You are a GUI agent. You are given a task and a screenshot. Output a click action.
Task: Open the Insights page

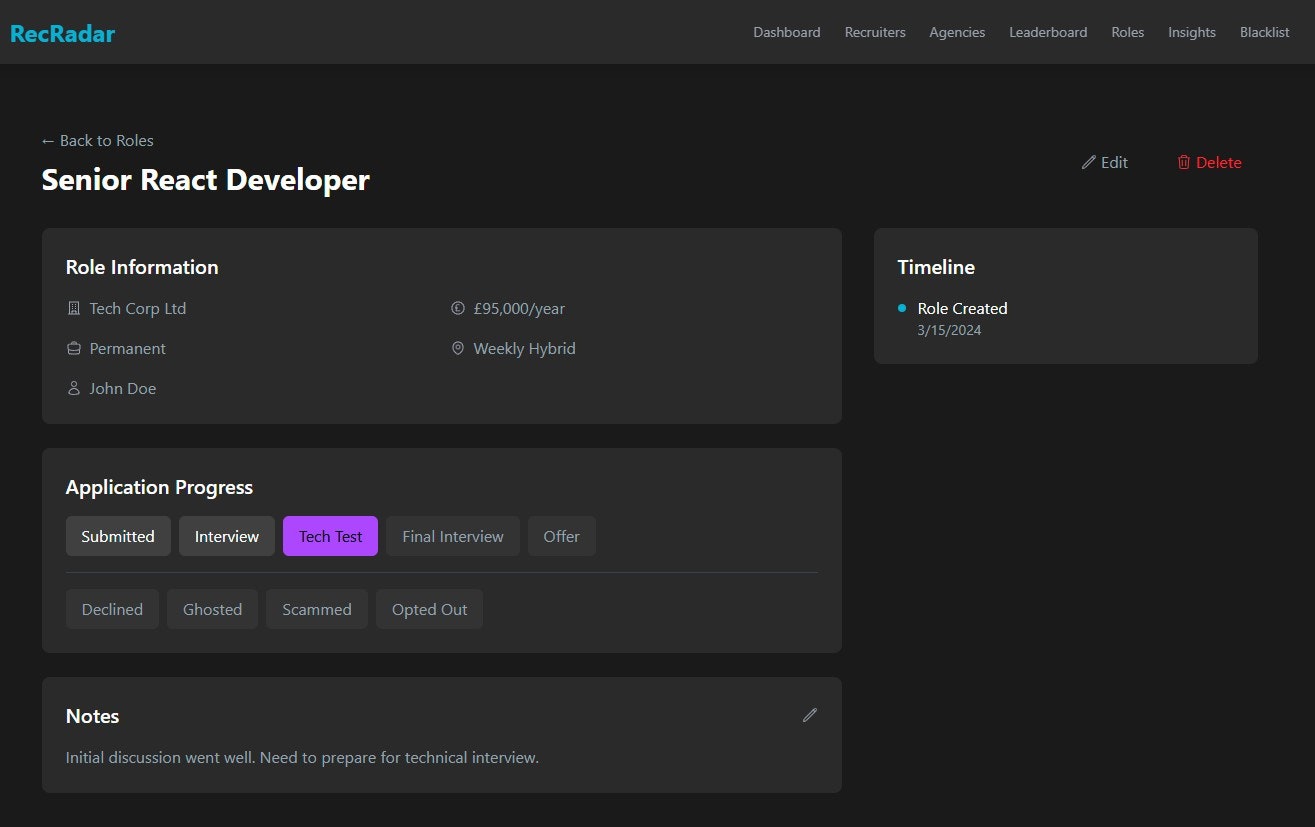coord(1191,32)
